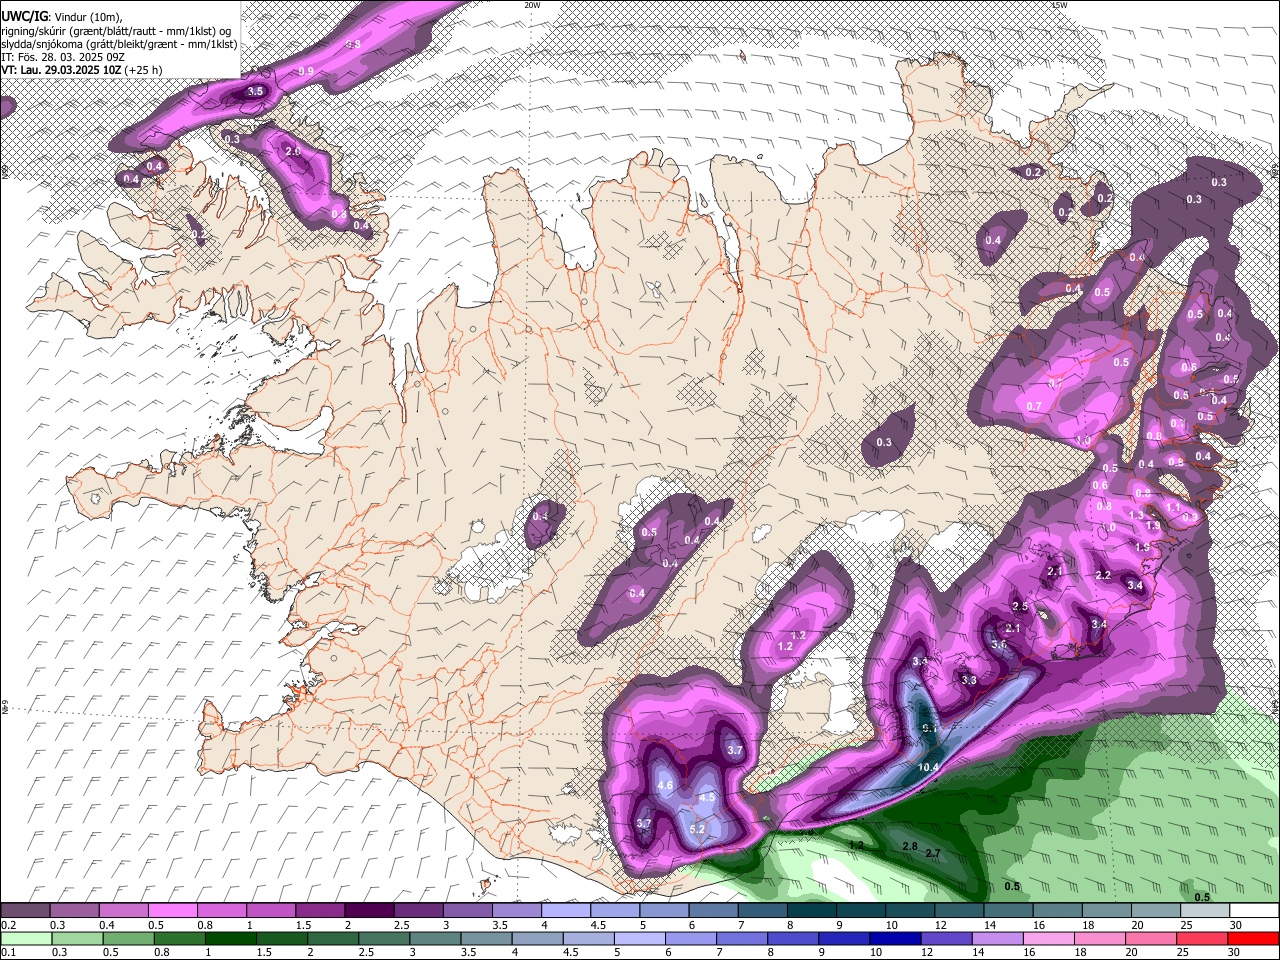Click the 20W longitude label

click(x=532, y=5)
